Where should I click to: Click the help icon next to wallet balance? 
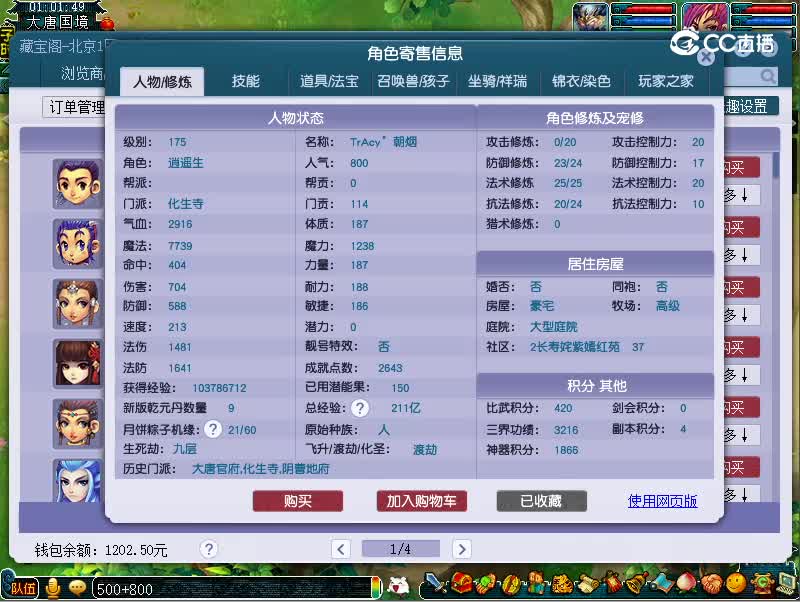point(208,549)
